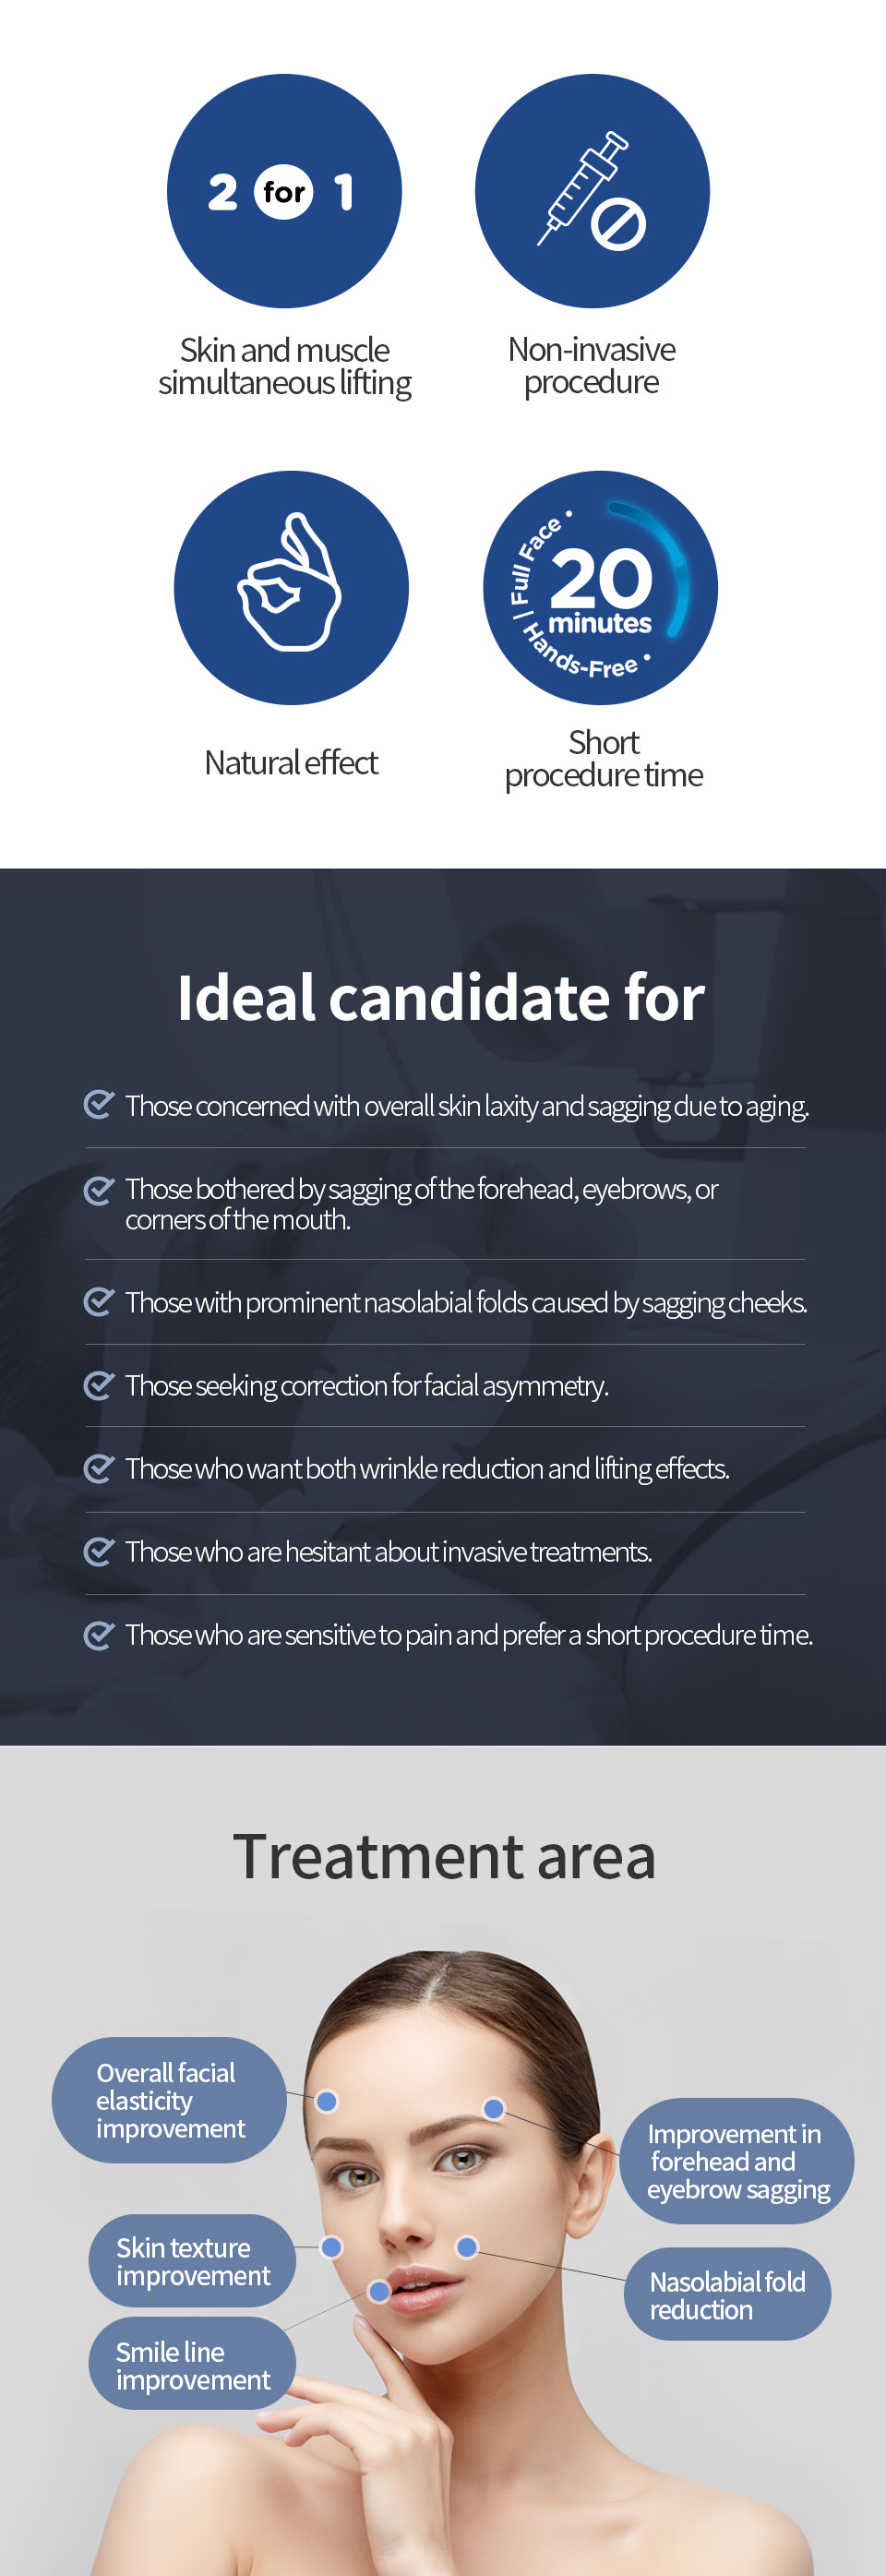Click the Ideal candidate for heading
This screenshot has width=886, height=2576.
pyautogui.click(x=441, y=998)
